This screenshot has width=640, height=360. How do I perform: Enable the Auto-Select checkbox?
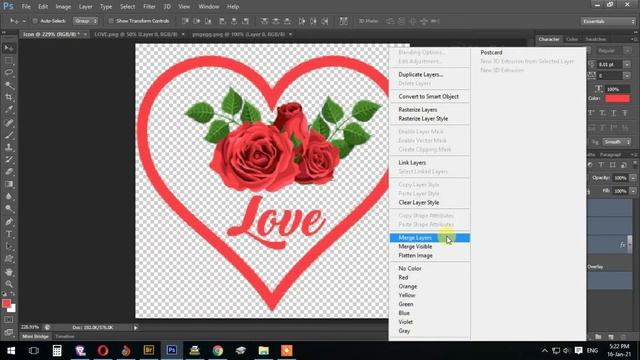pyautogui.click(x=35, y=21)
